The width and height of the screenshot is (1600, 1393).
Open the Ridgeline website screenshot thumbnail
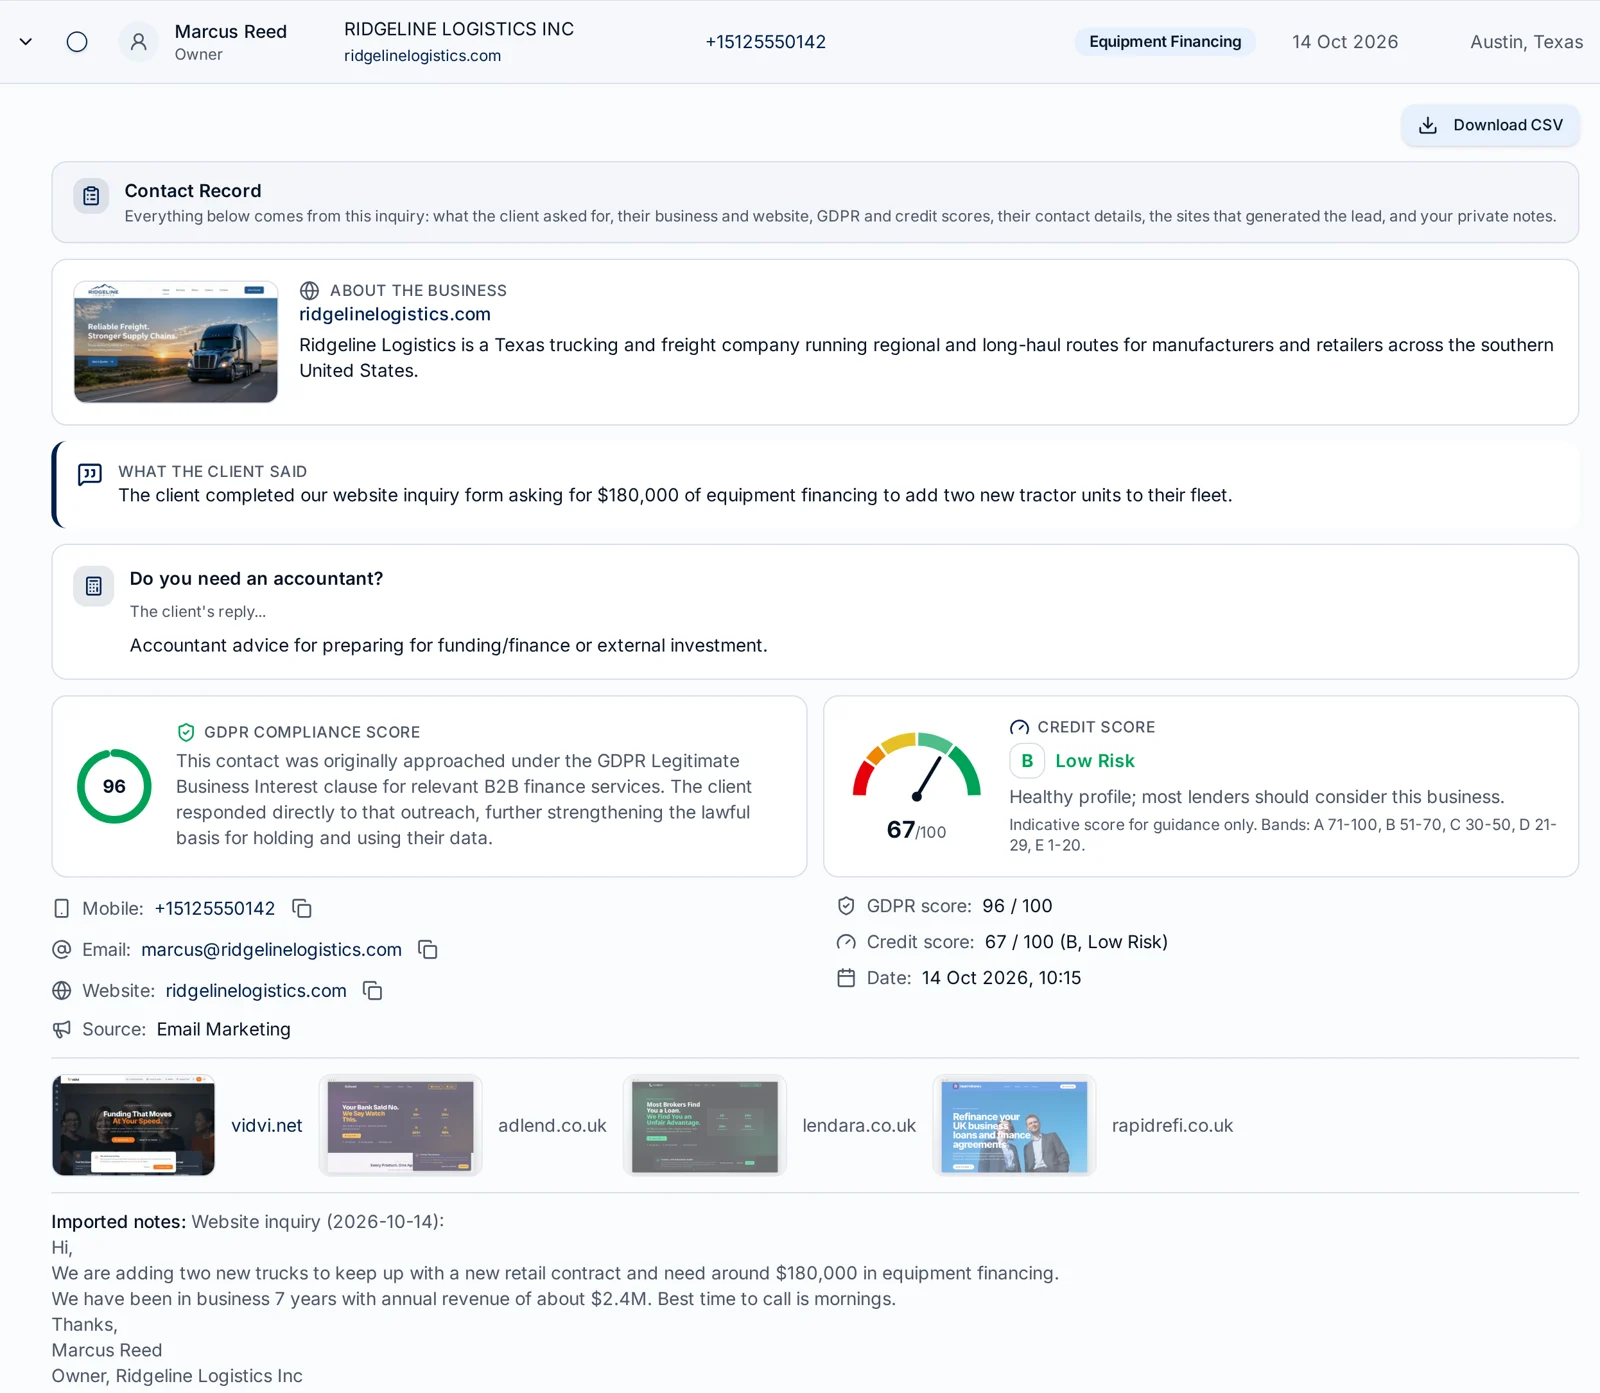[176, 342]
